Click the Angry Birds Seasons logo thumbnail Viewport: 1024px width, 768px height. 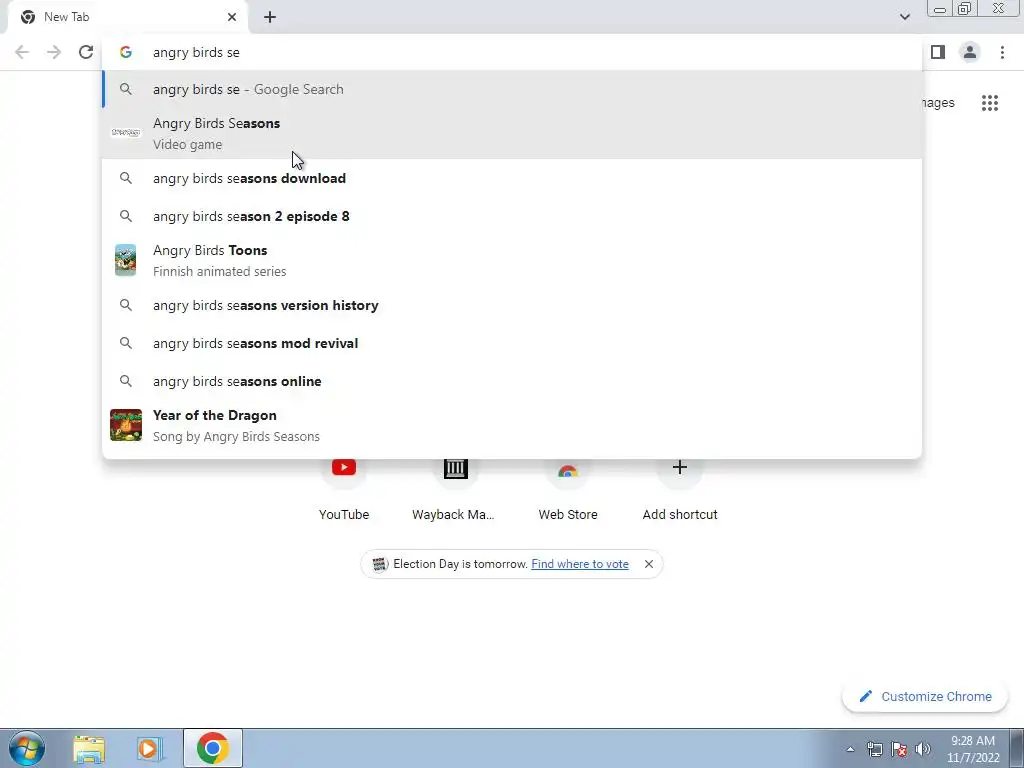pyautogui.click(x=125, y=133)
